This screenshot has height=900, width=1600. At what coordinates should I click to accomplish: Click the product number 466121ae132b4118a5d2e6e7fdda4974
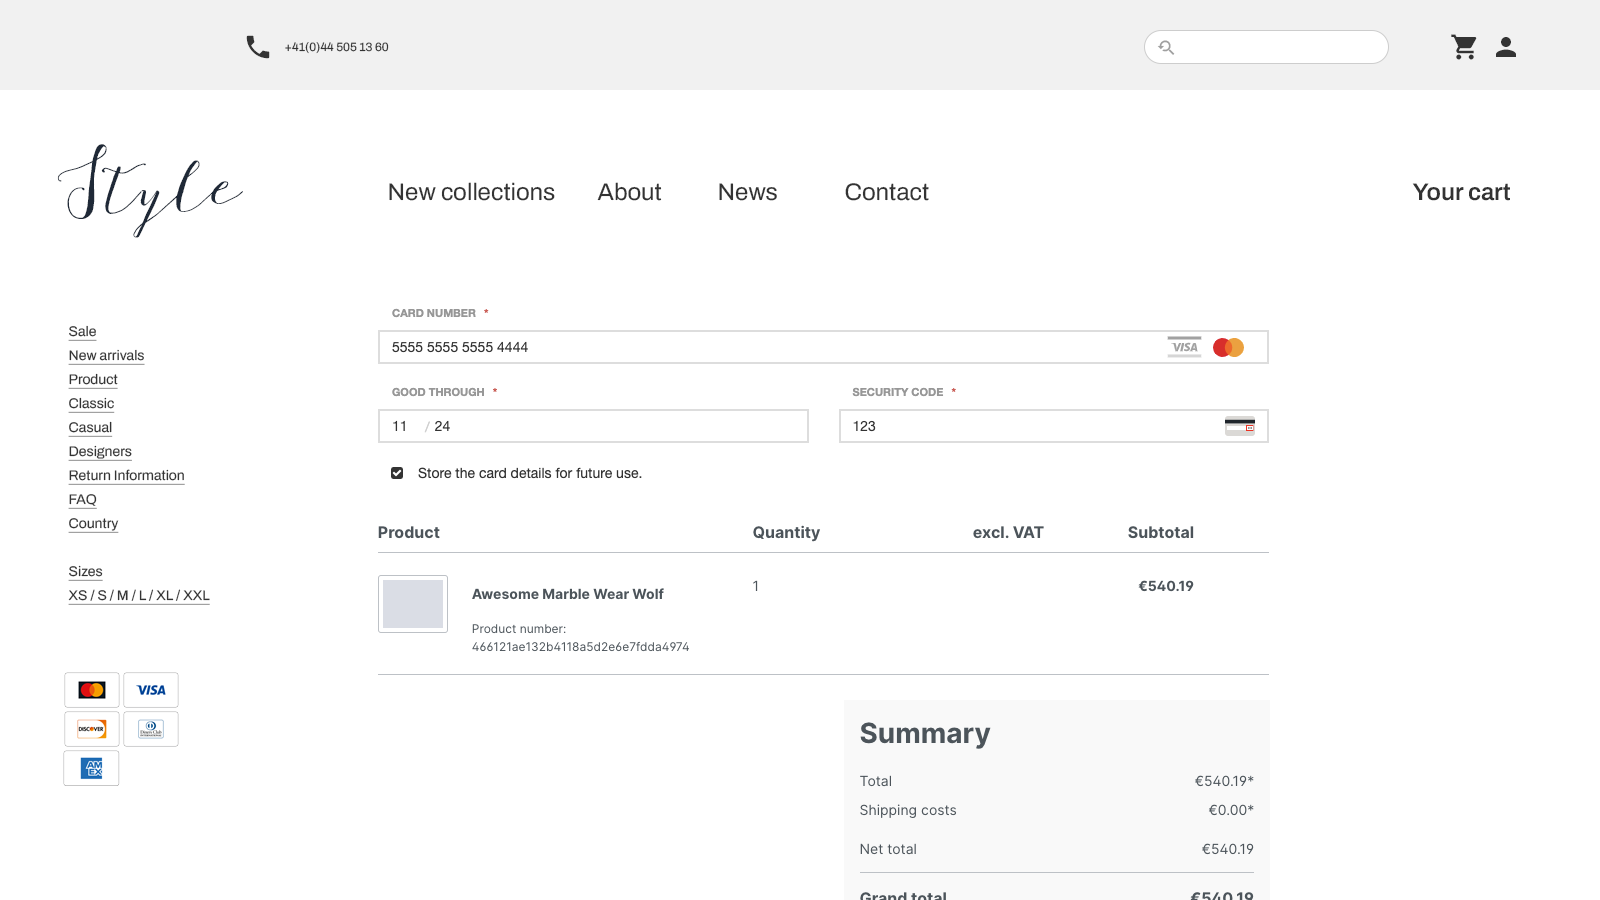click(581, 647)
